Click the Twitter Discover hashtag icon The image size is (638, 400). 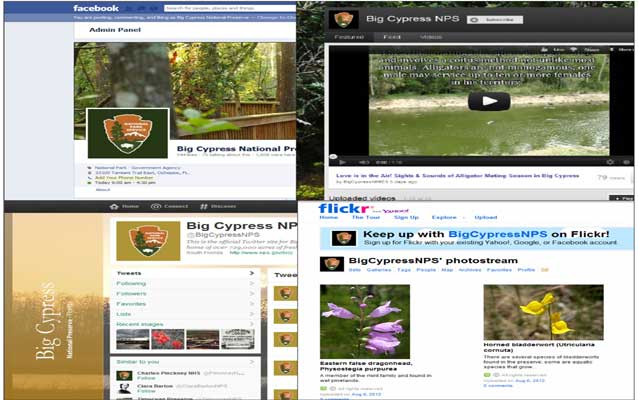[204, 206]
